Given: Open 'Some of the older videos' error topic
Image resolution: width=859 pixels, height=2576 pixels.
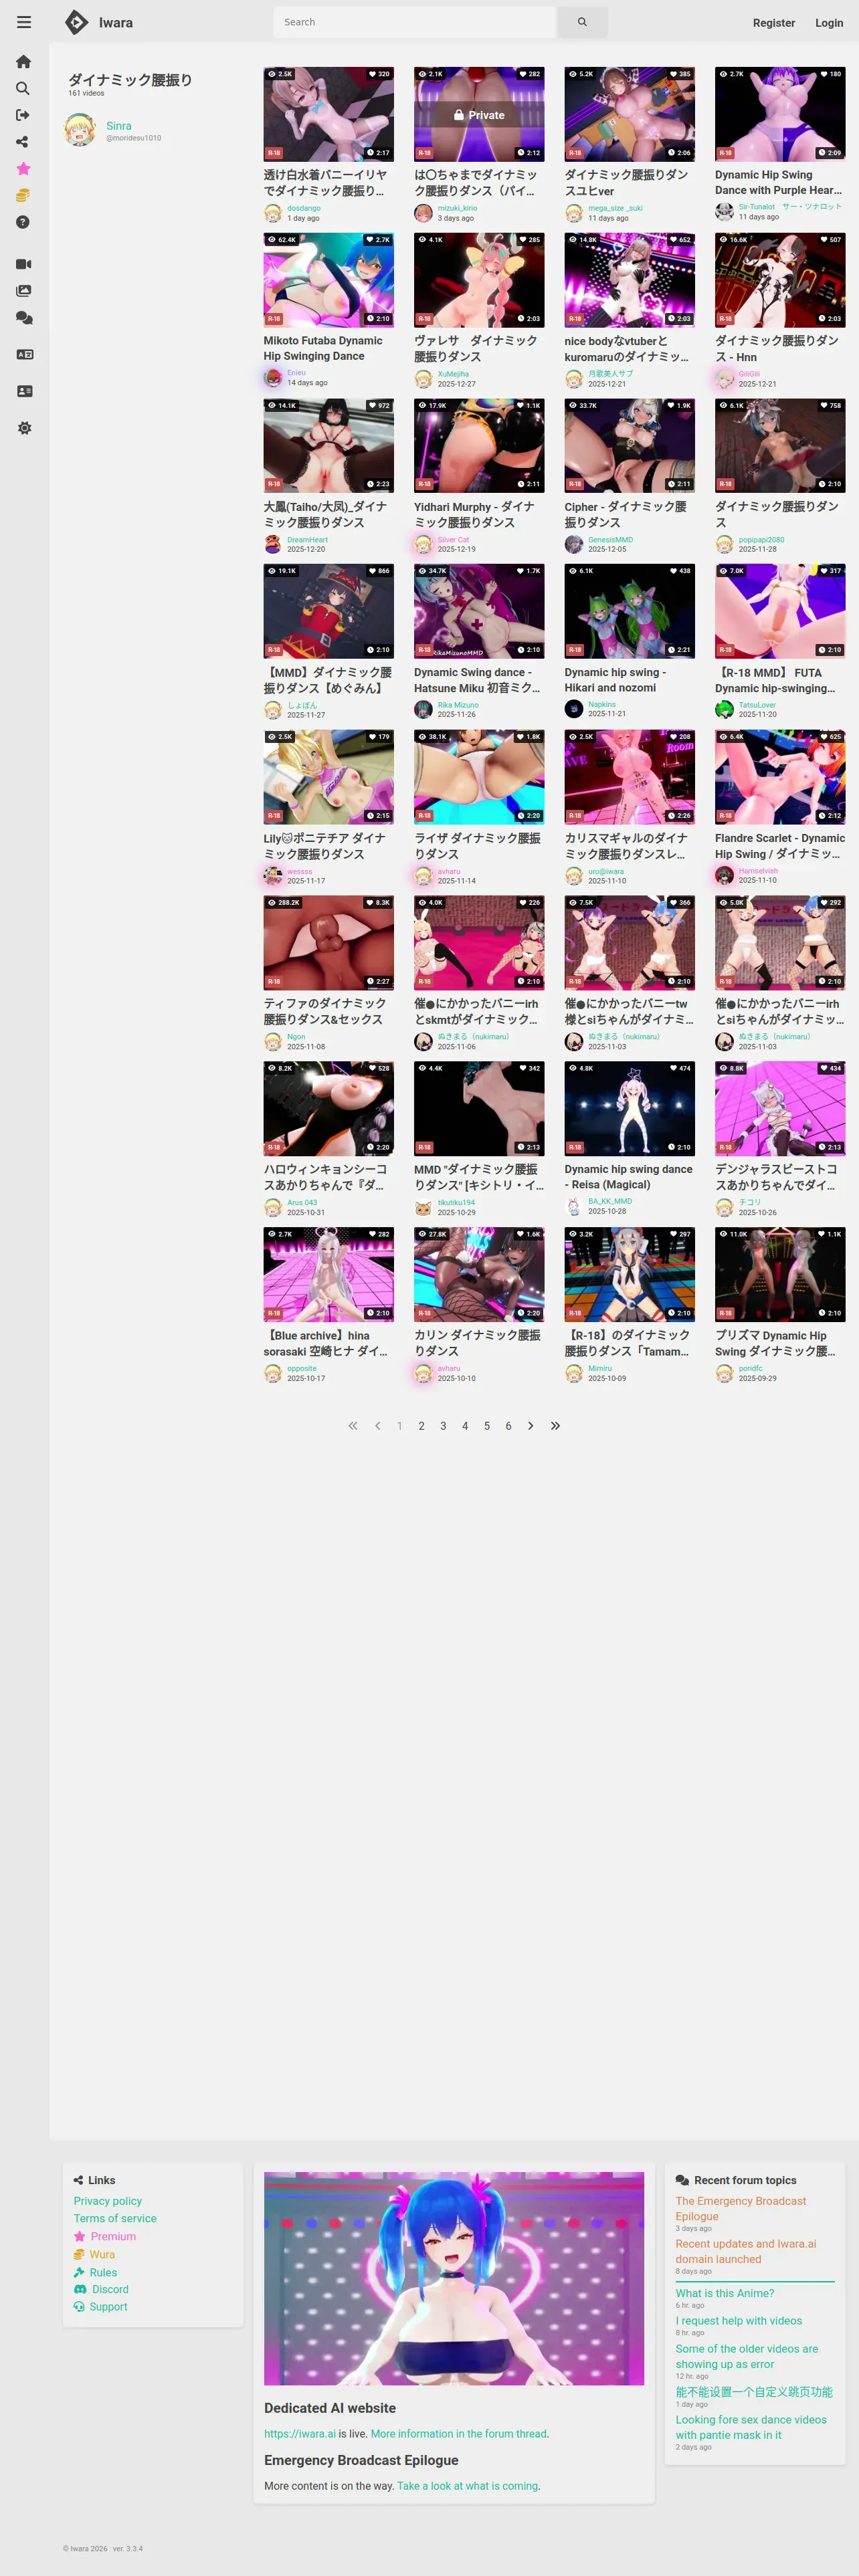Looking at the screenshot, I should point(746,2356).
